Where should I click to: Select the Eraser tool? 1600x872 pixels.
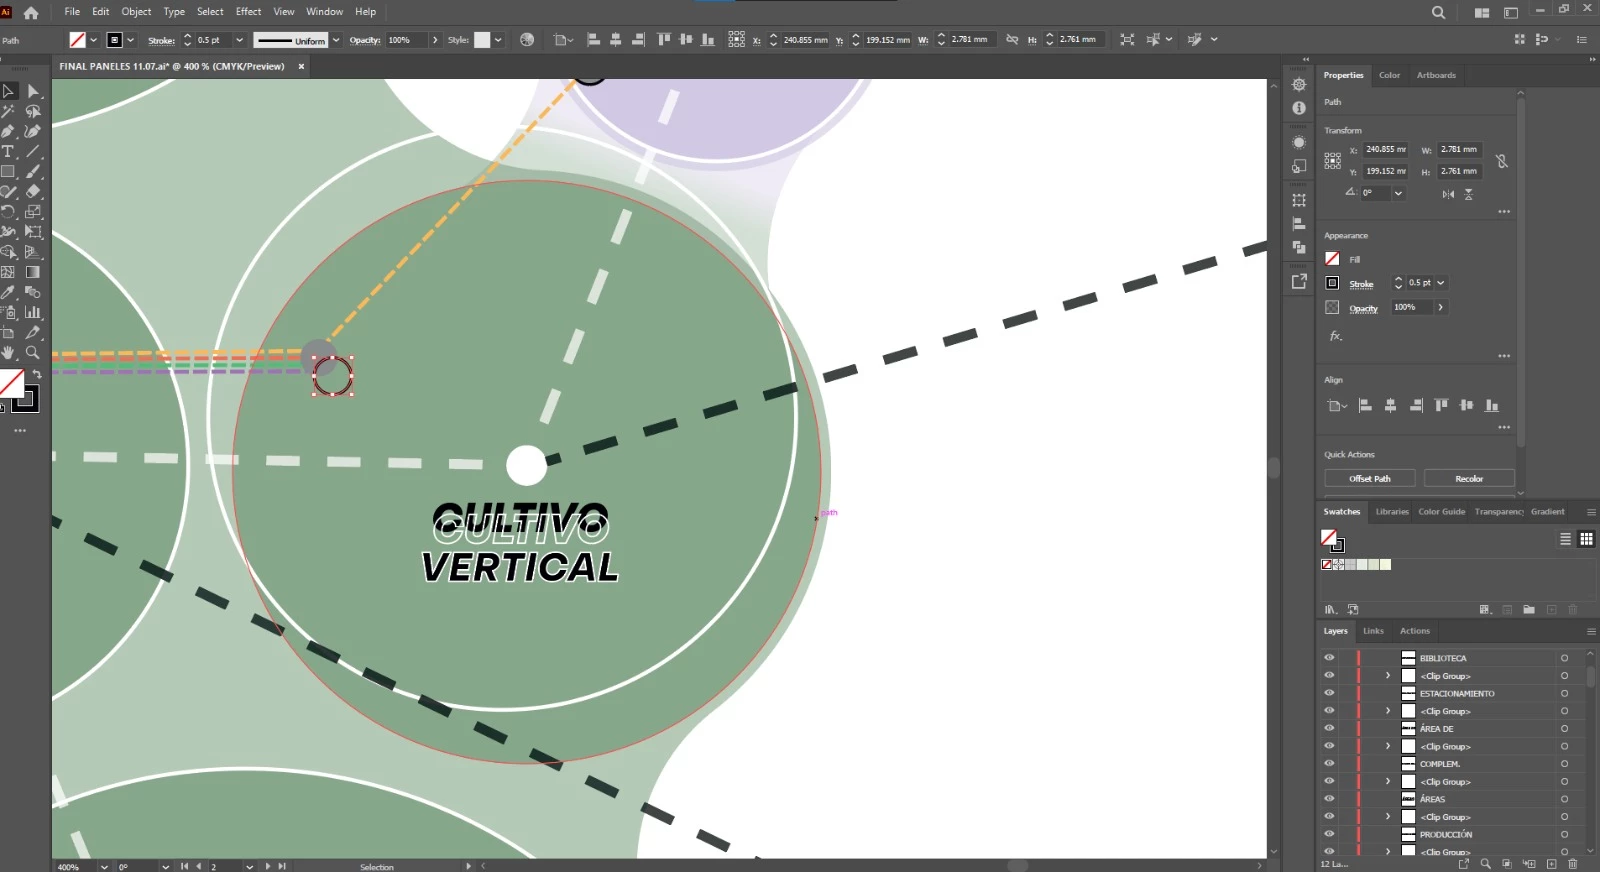tap(33, 191)
